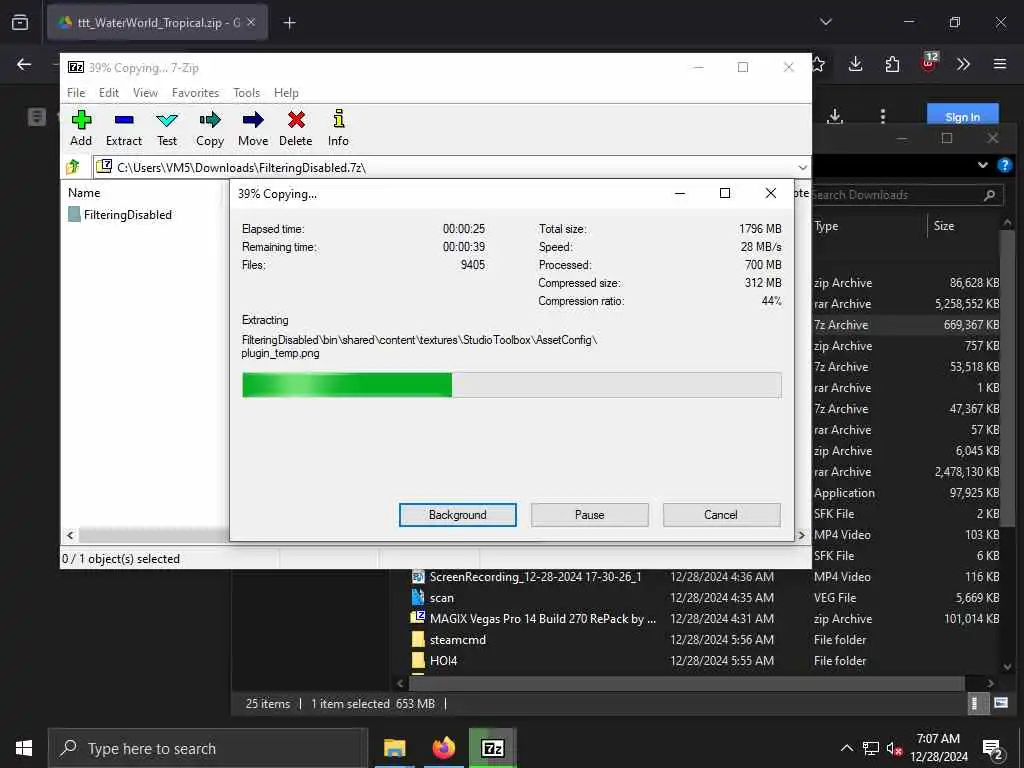Open the Edit menu in 7-Zip
Image resolution: width=1024 pixels, height=768 pixels.
coord(108,93)
